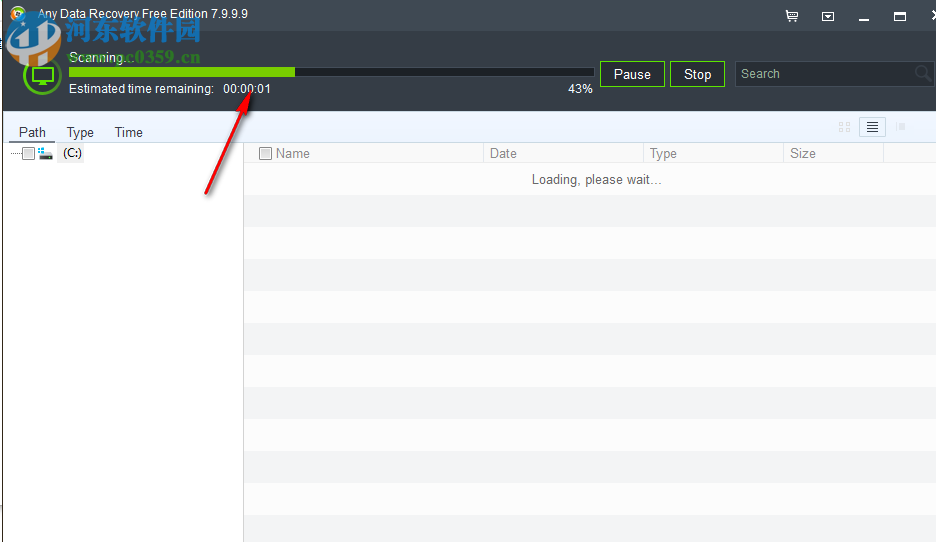Stop the scanning process
The width and height of the screenshot is (936, 542).
tap(697, 74)
